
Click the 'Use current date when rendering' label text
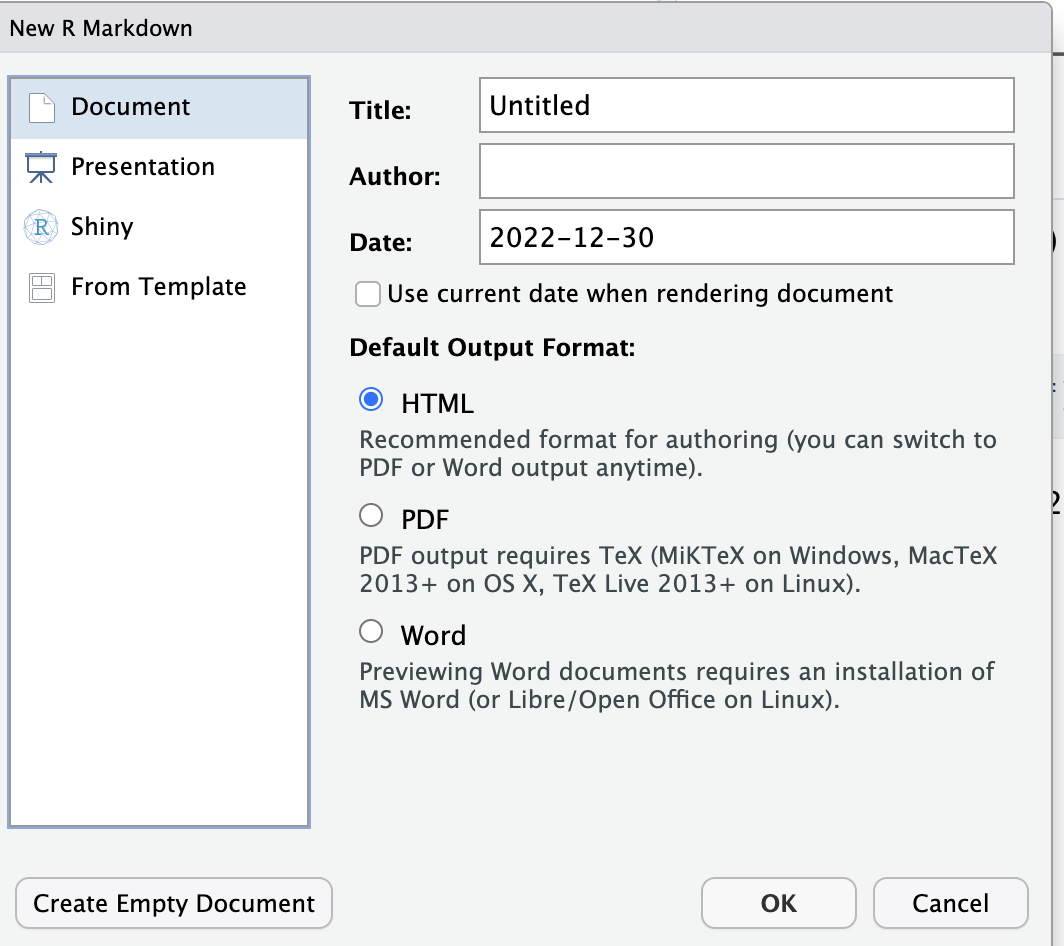pos(640,294)
